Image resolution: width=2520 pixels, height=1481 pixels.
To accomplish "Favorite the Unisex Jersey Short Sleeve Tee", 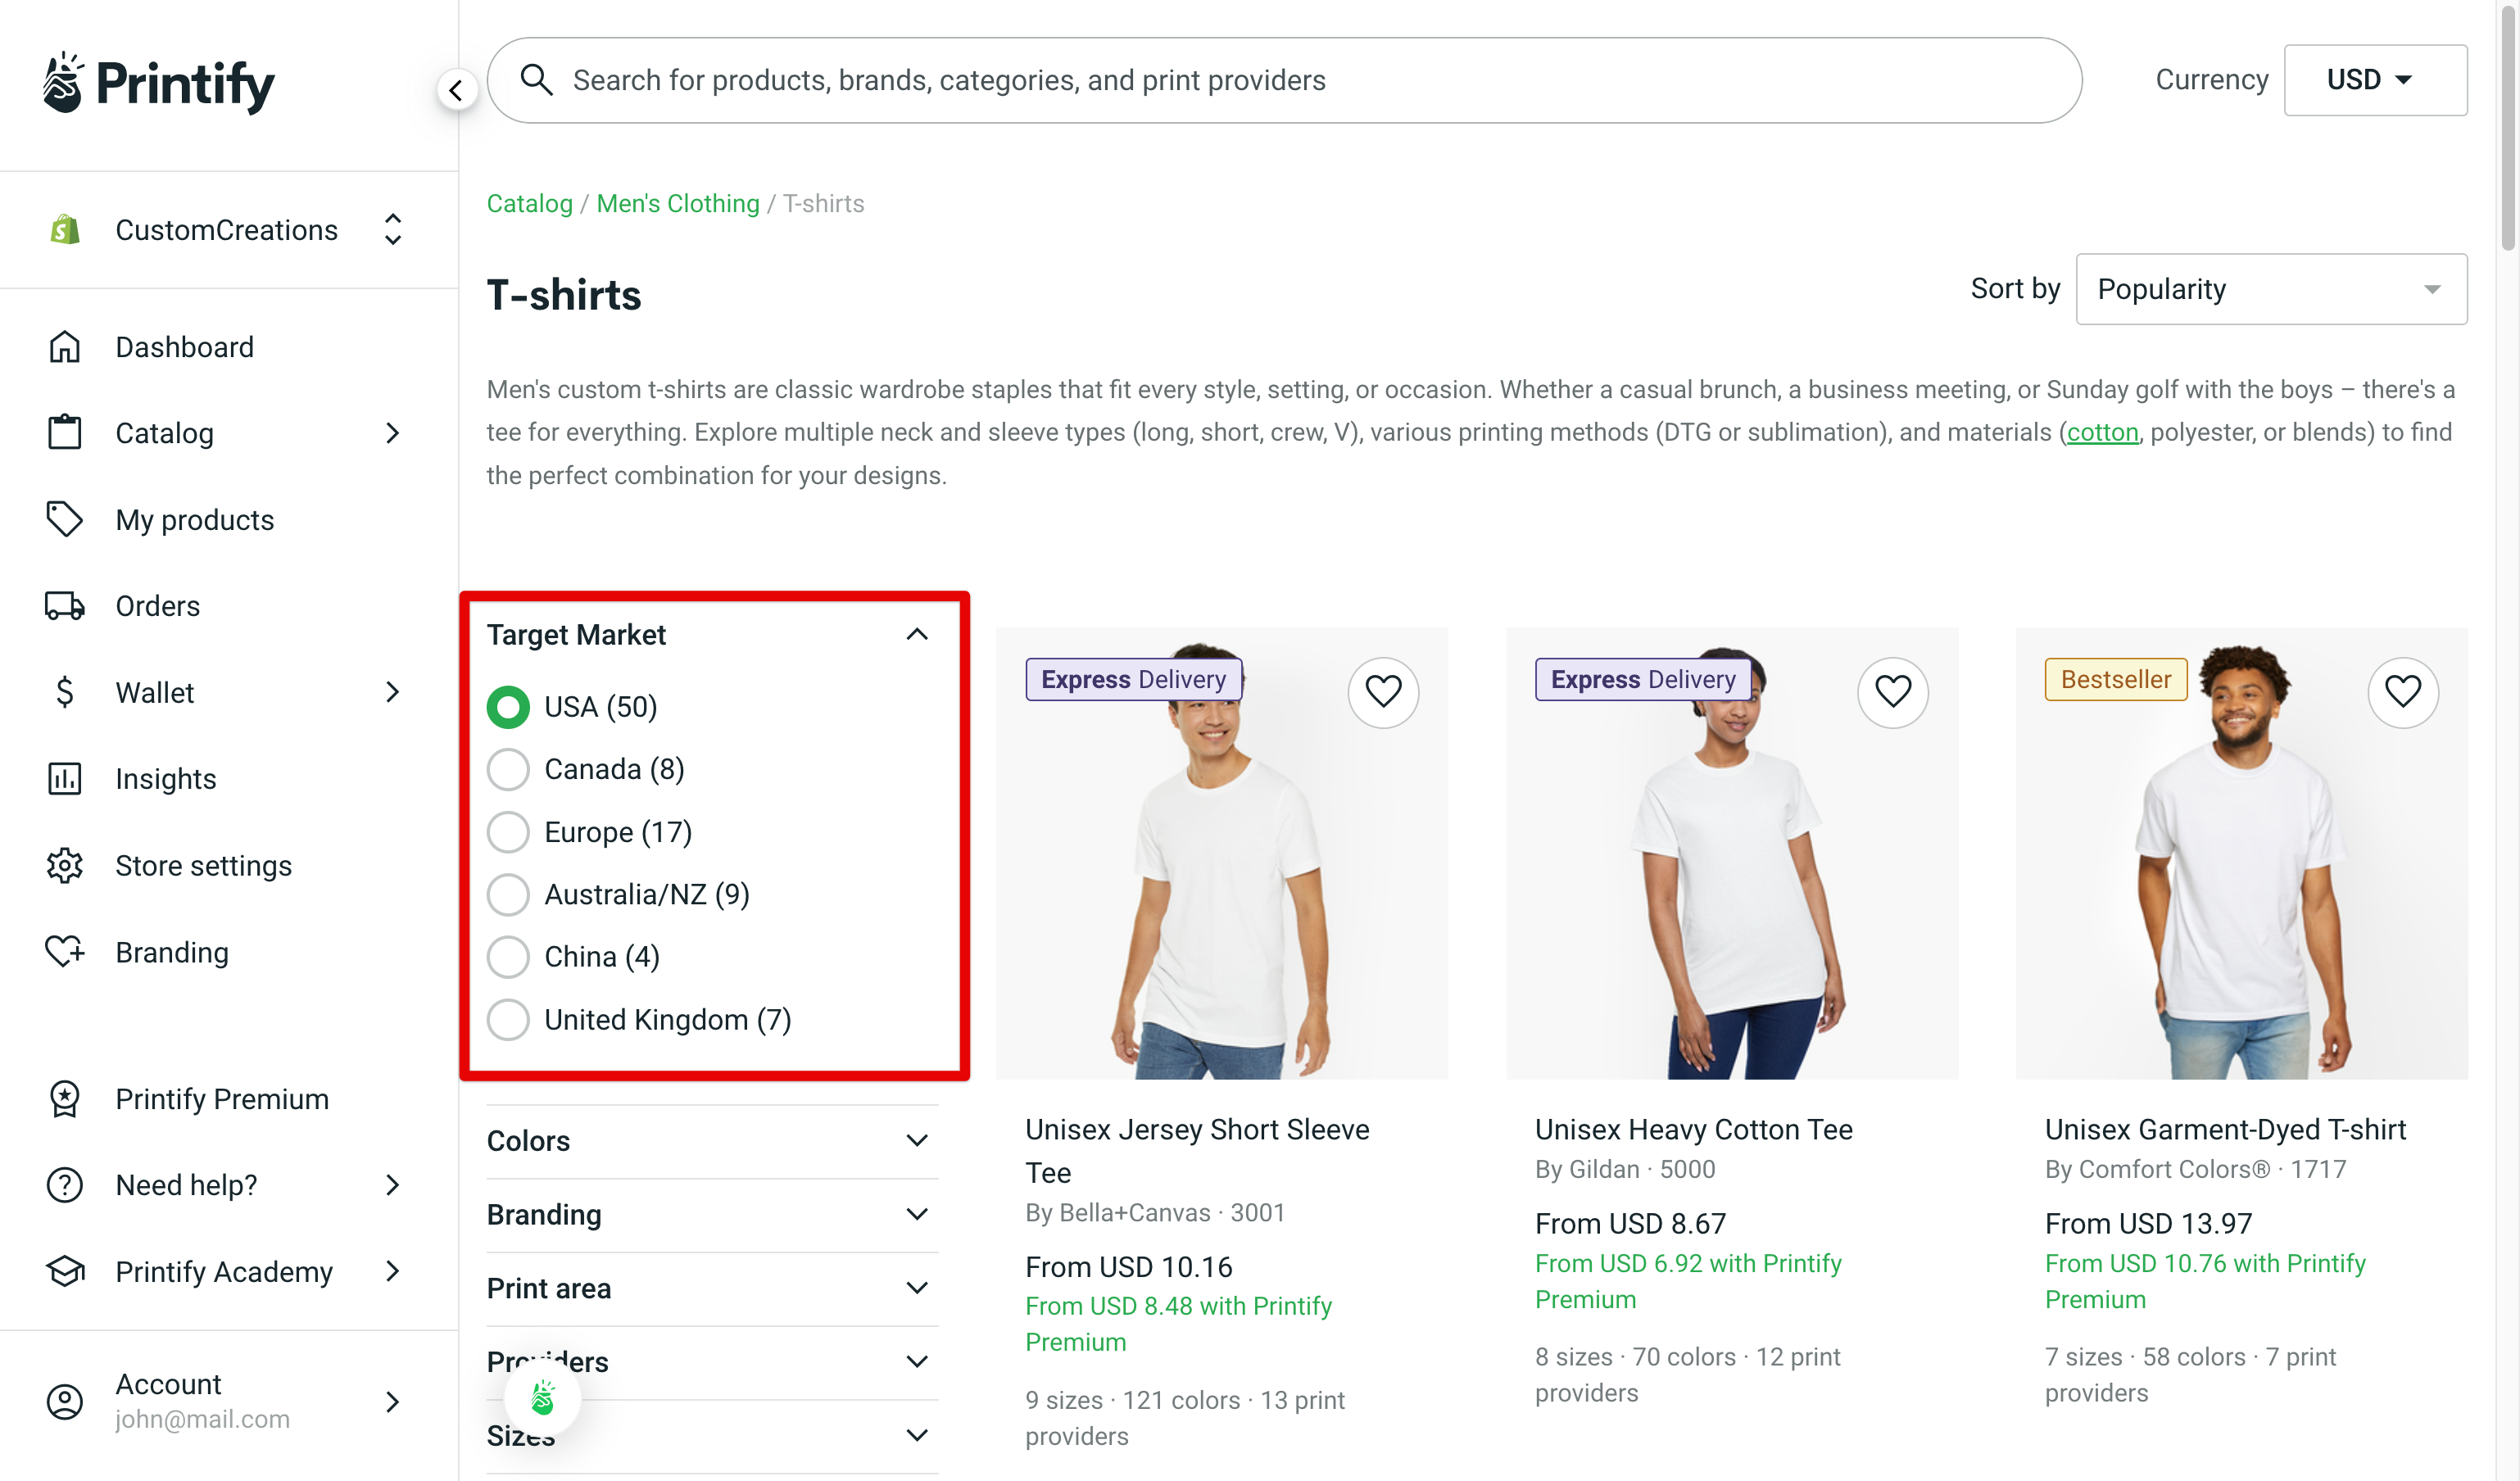I will point(1383,691).
